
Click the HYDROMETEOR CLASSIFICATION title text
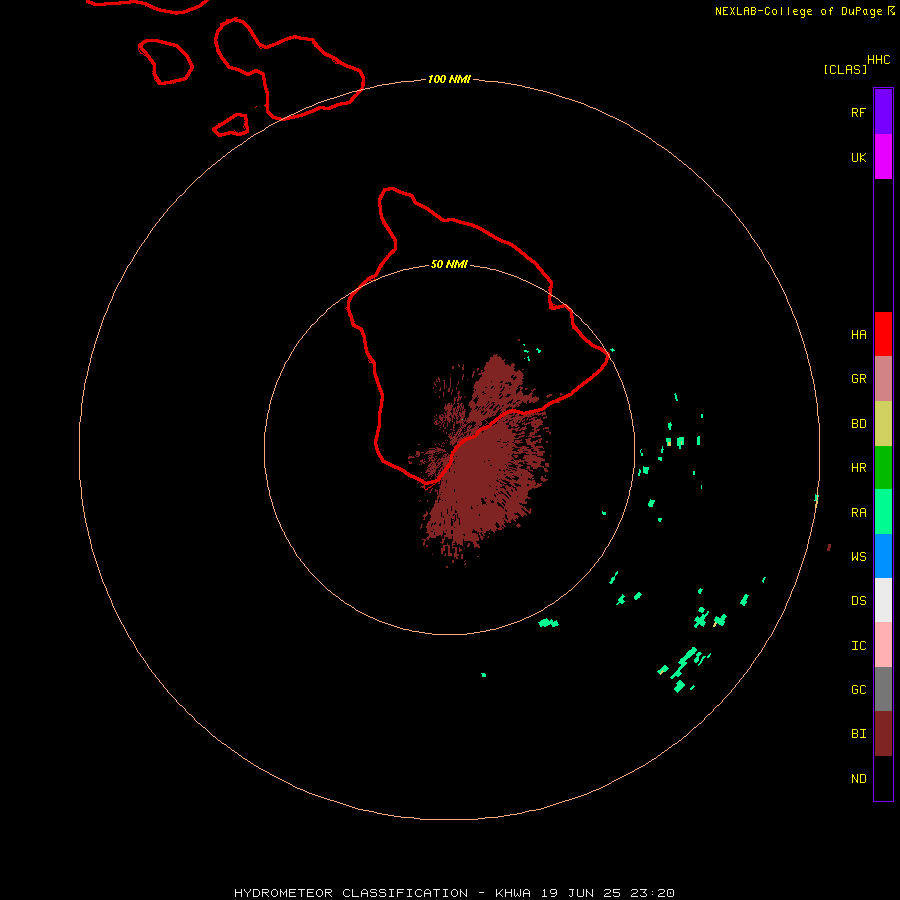(x=351, y=893)
